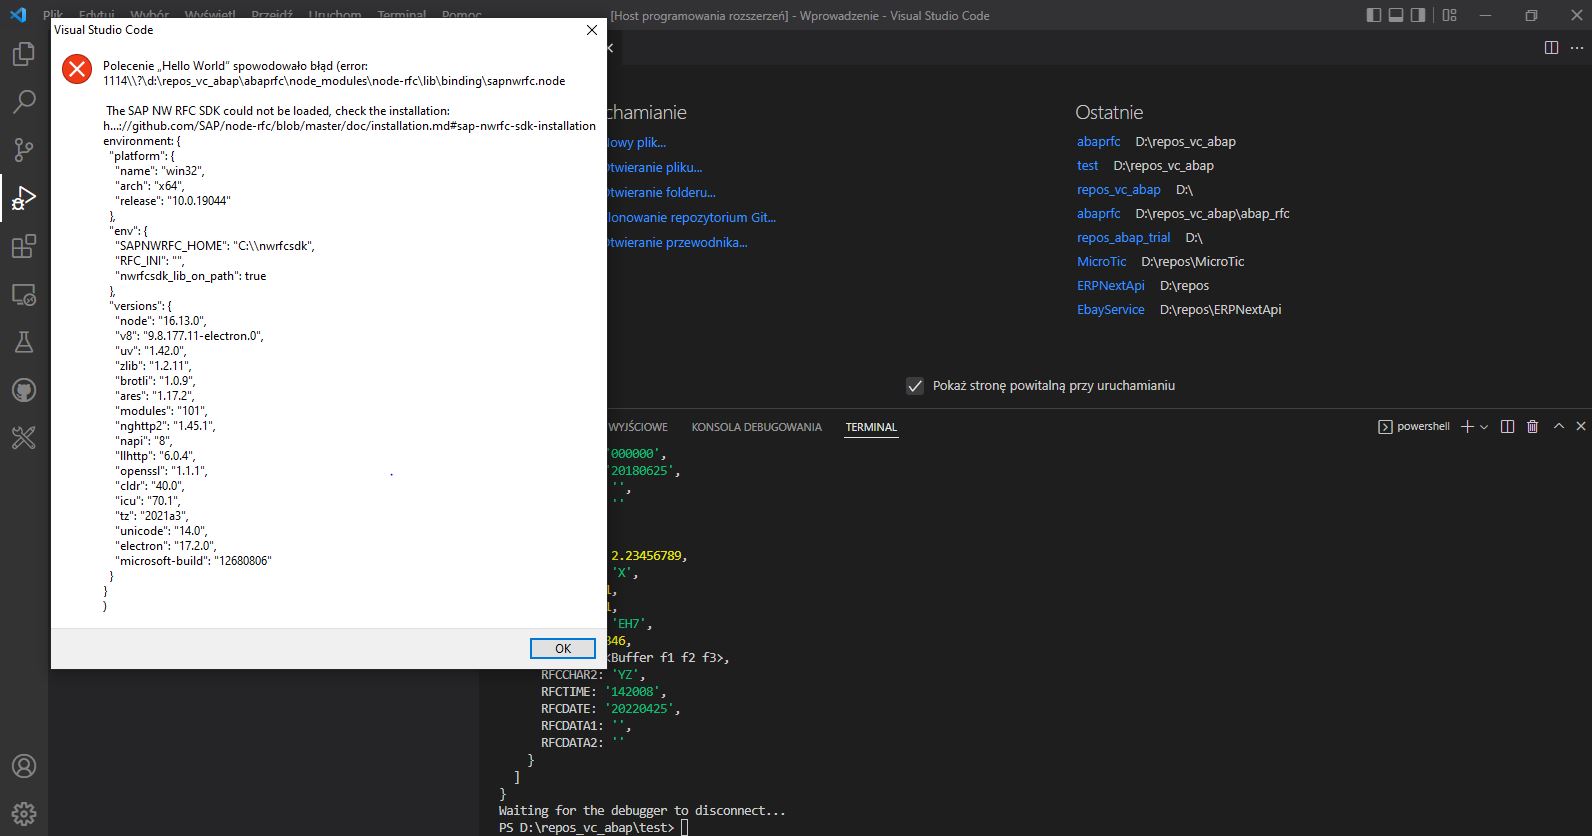Click the VS Code logo in title bar

pos(18,14)
